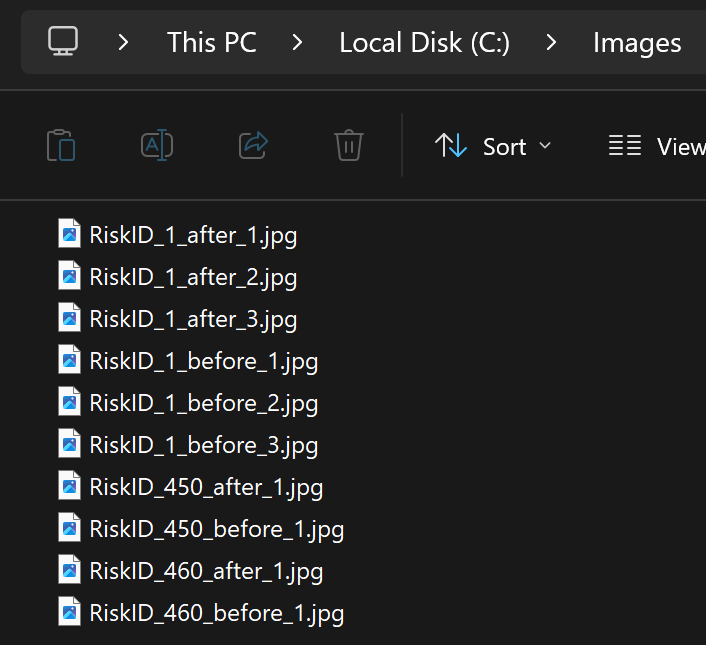Select the file RiskID_460_after_1.jpg

coord(206,571)
